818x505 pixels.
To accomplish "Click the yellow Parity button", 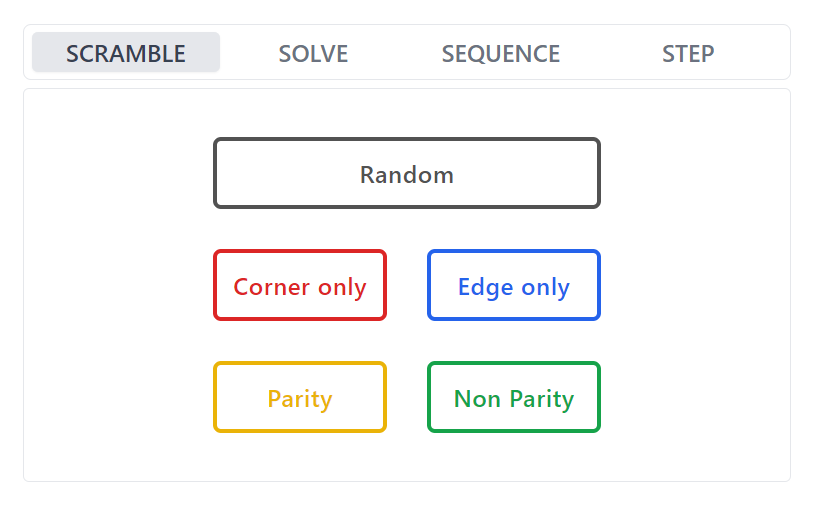I will [299, 398].
